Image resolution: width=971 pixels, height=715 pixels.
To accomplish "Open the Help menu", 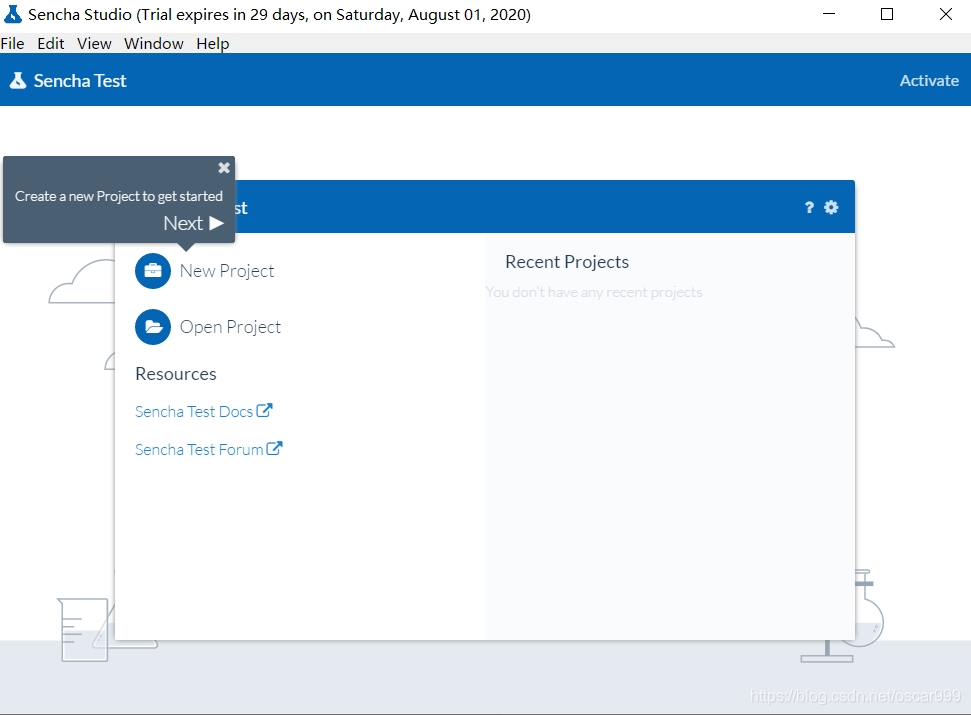I will point(212,43).
